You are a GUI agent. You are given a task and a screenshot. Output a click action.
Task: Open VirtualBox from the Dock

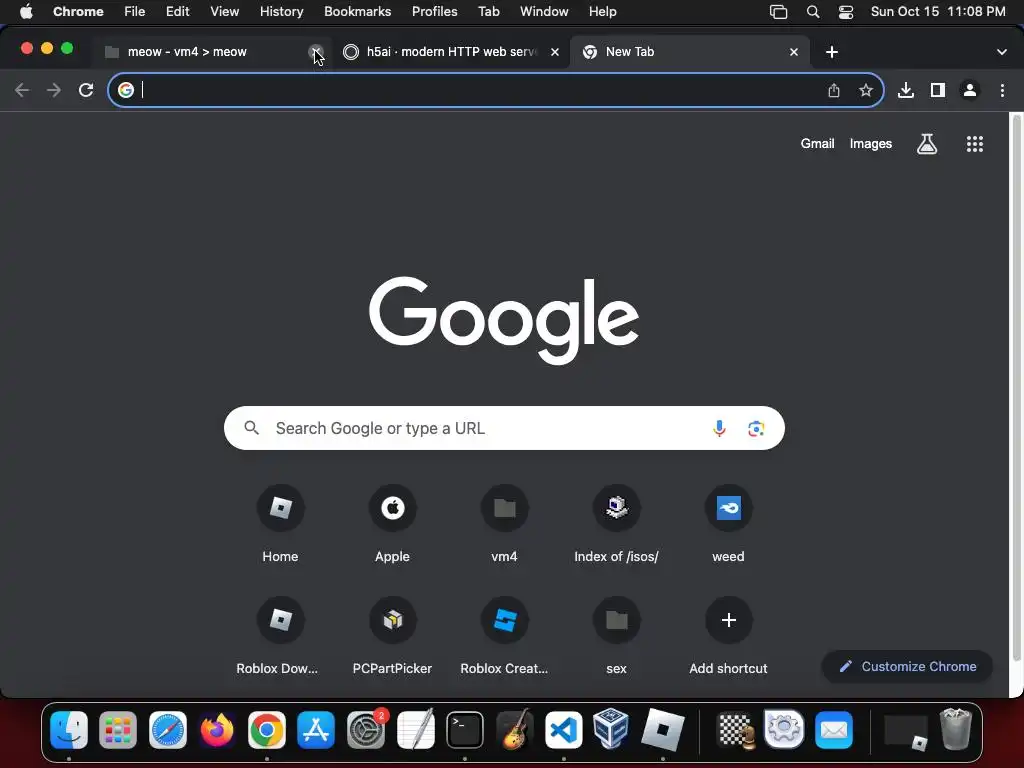[x=611, y=729]
